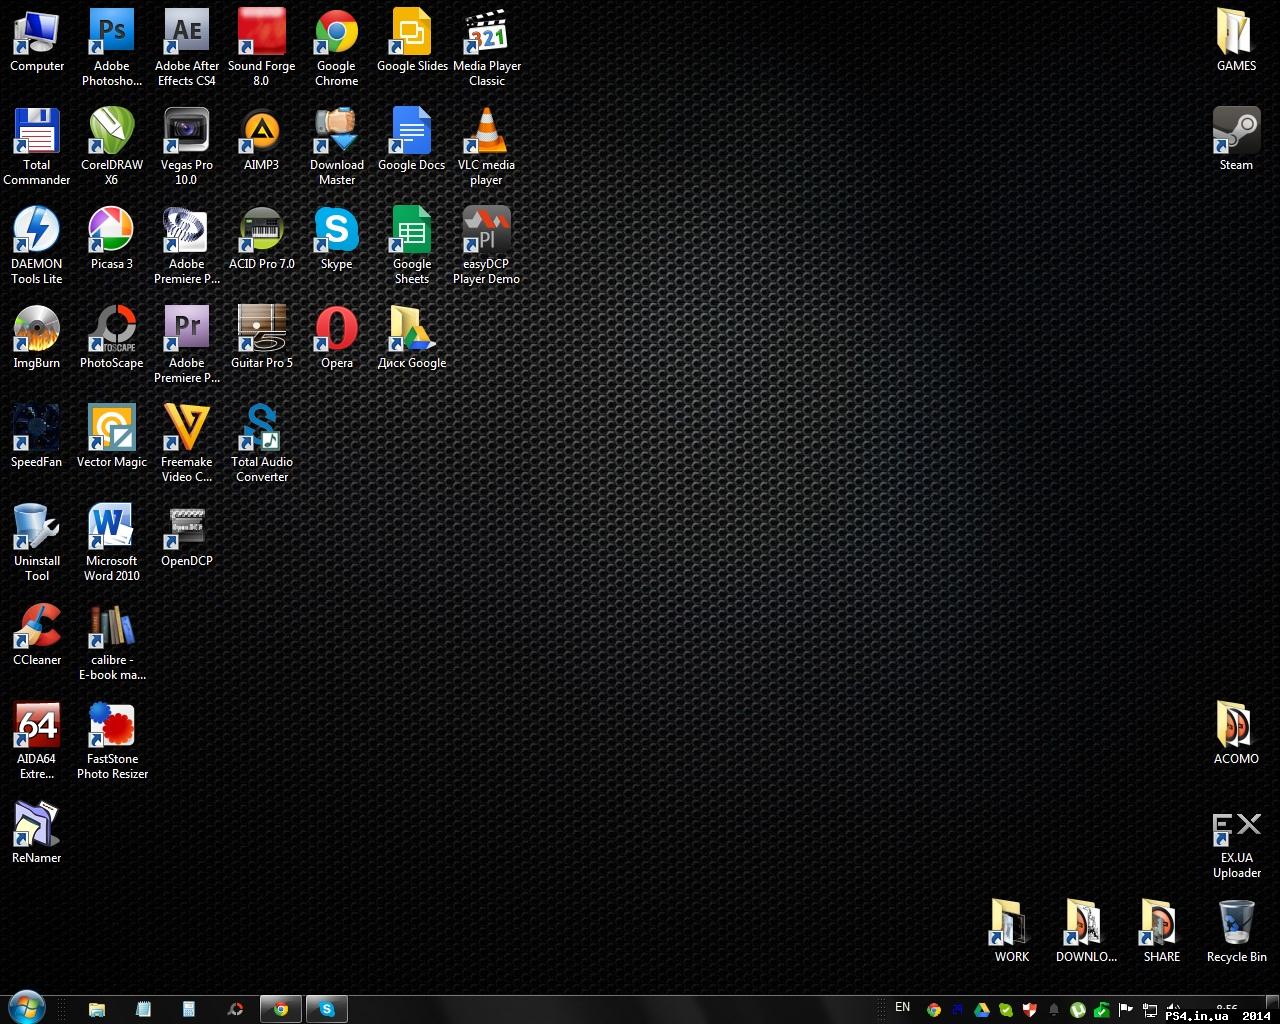
Task: Select the Opera browser desktop shortcut
Action: [336, 331]
